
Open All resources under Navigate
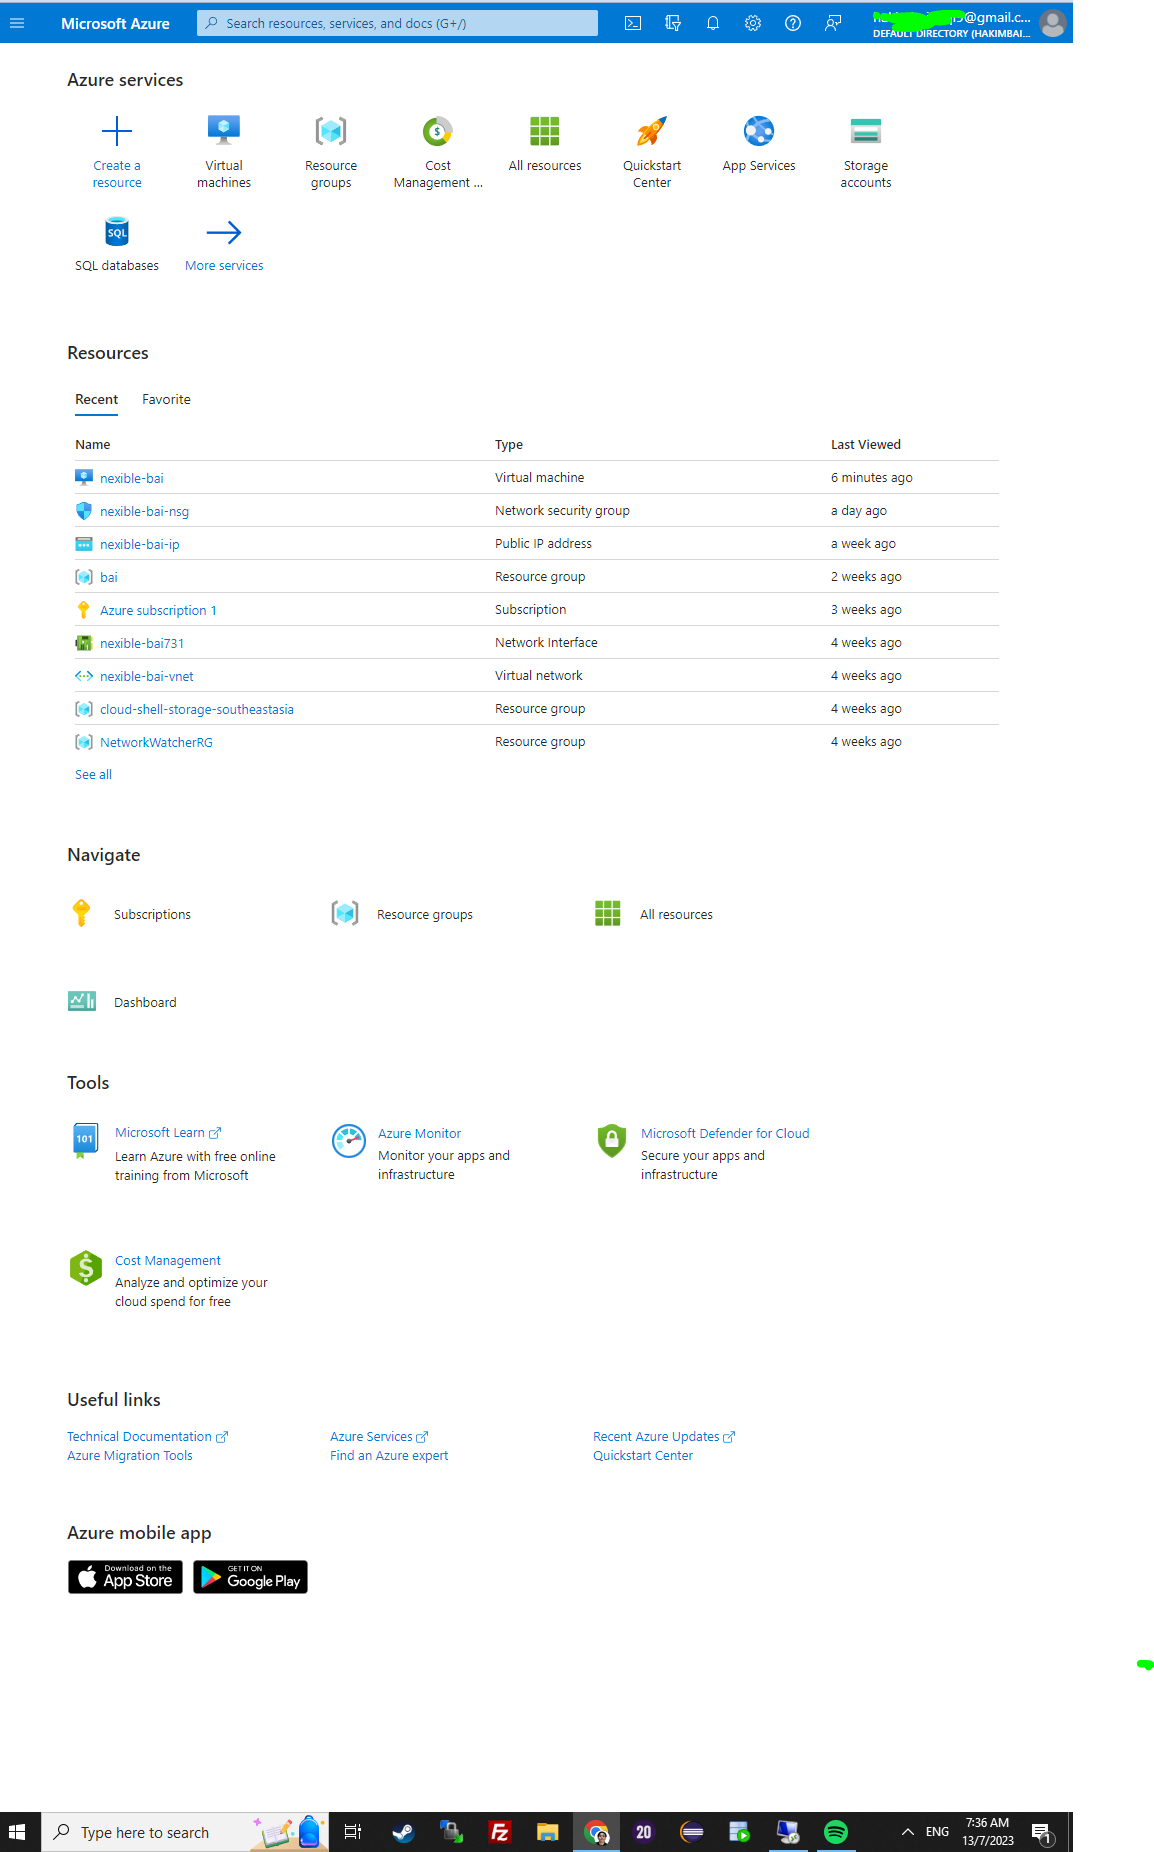(x=654, y=914)
